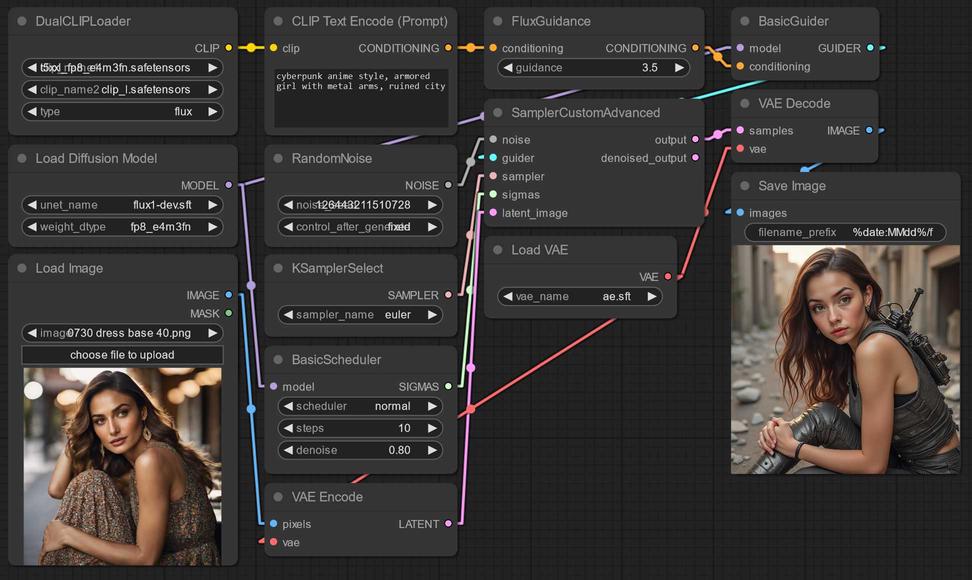Open the Load Image file name combo

[122, 333]
